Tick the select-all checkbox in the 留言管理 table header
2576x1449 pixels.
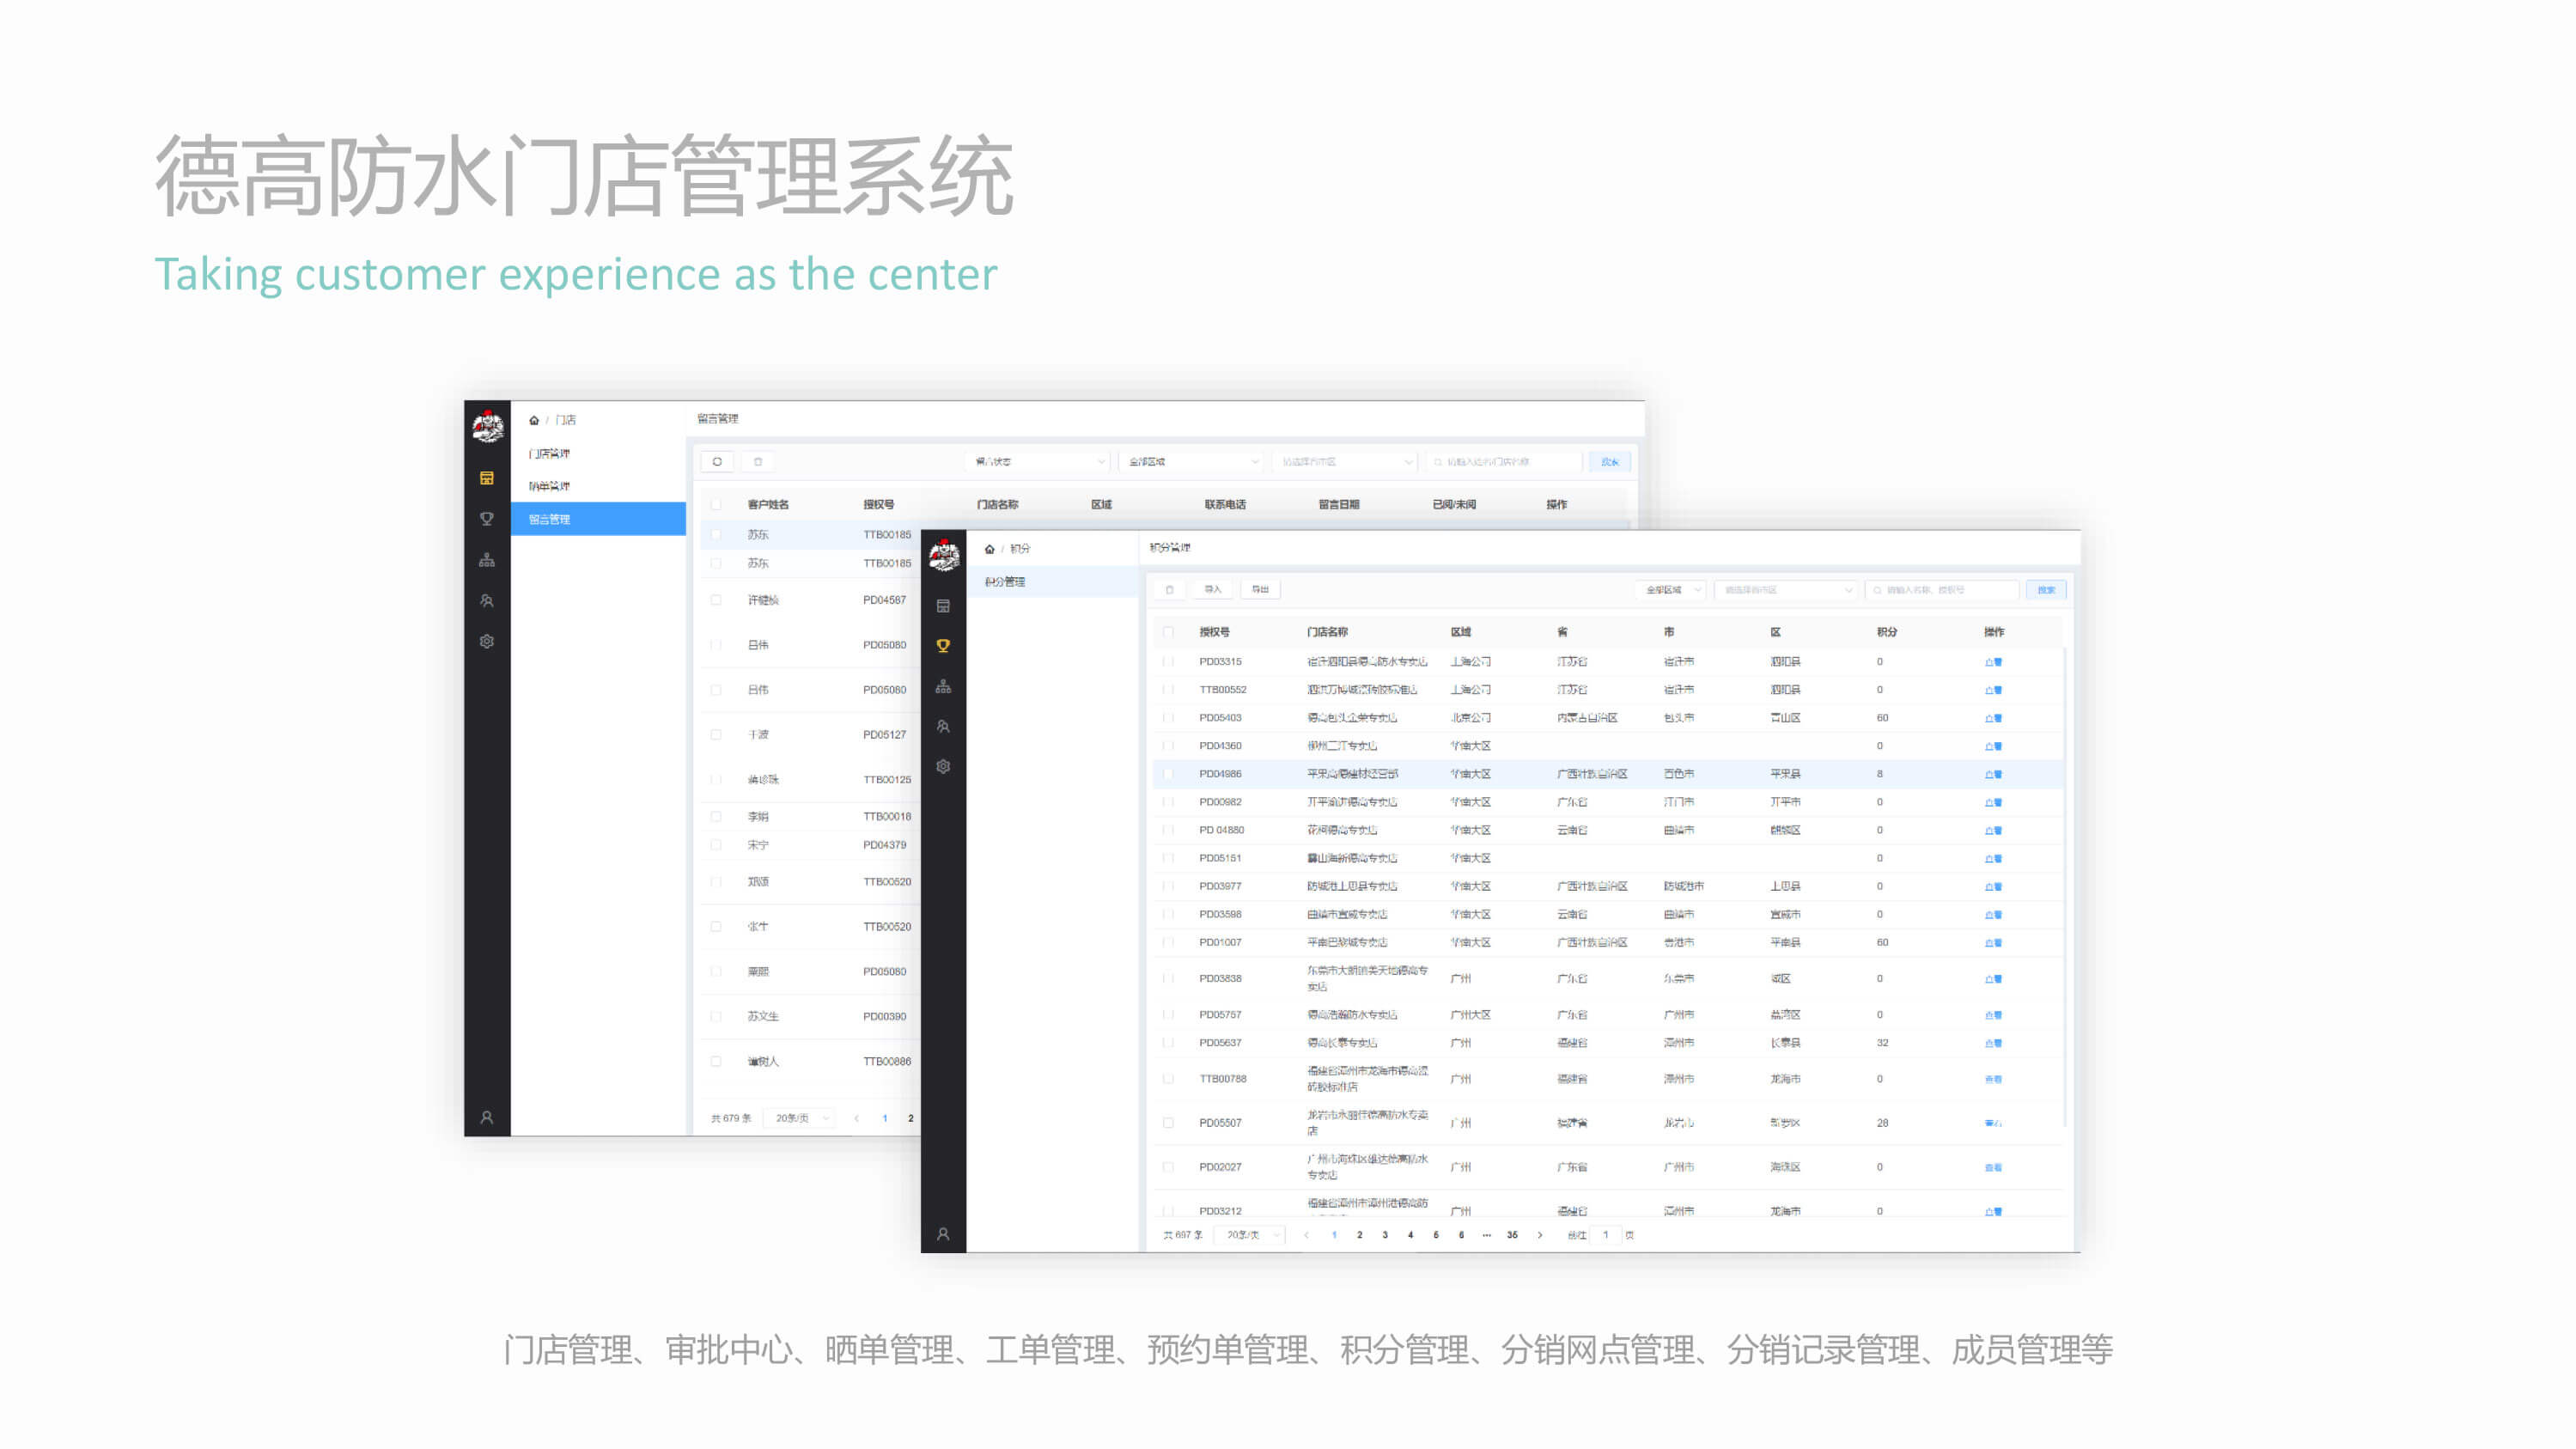pos(716,505)
